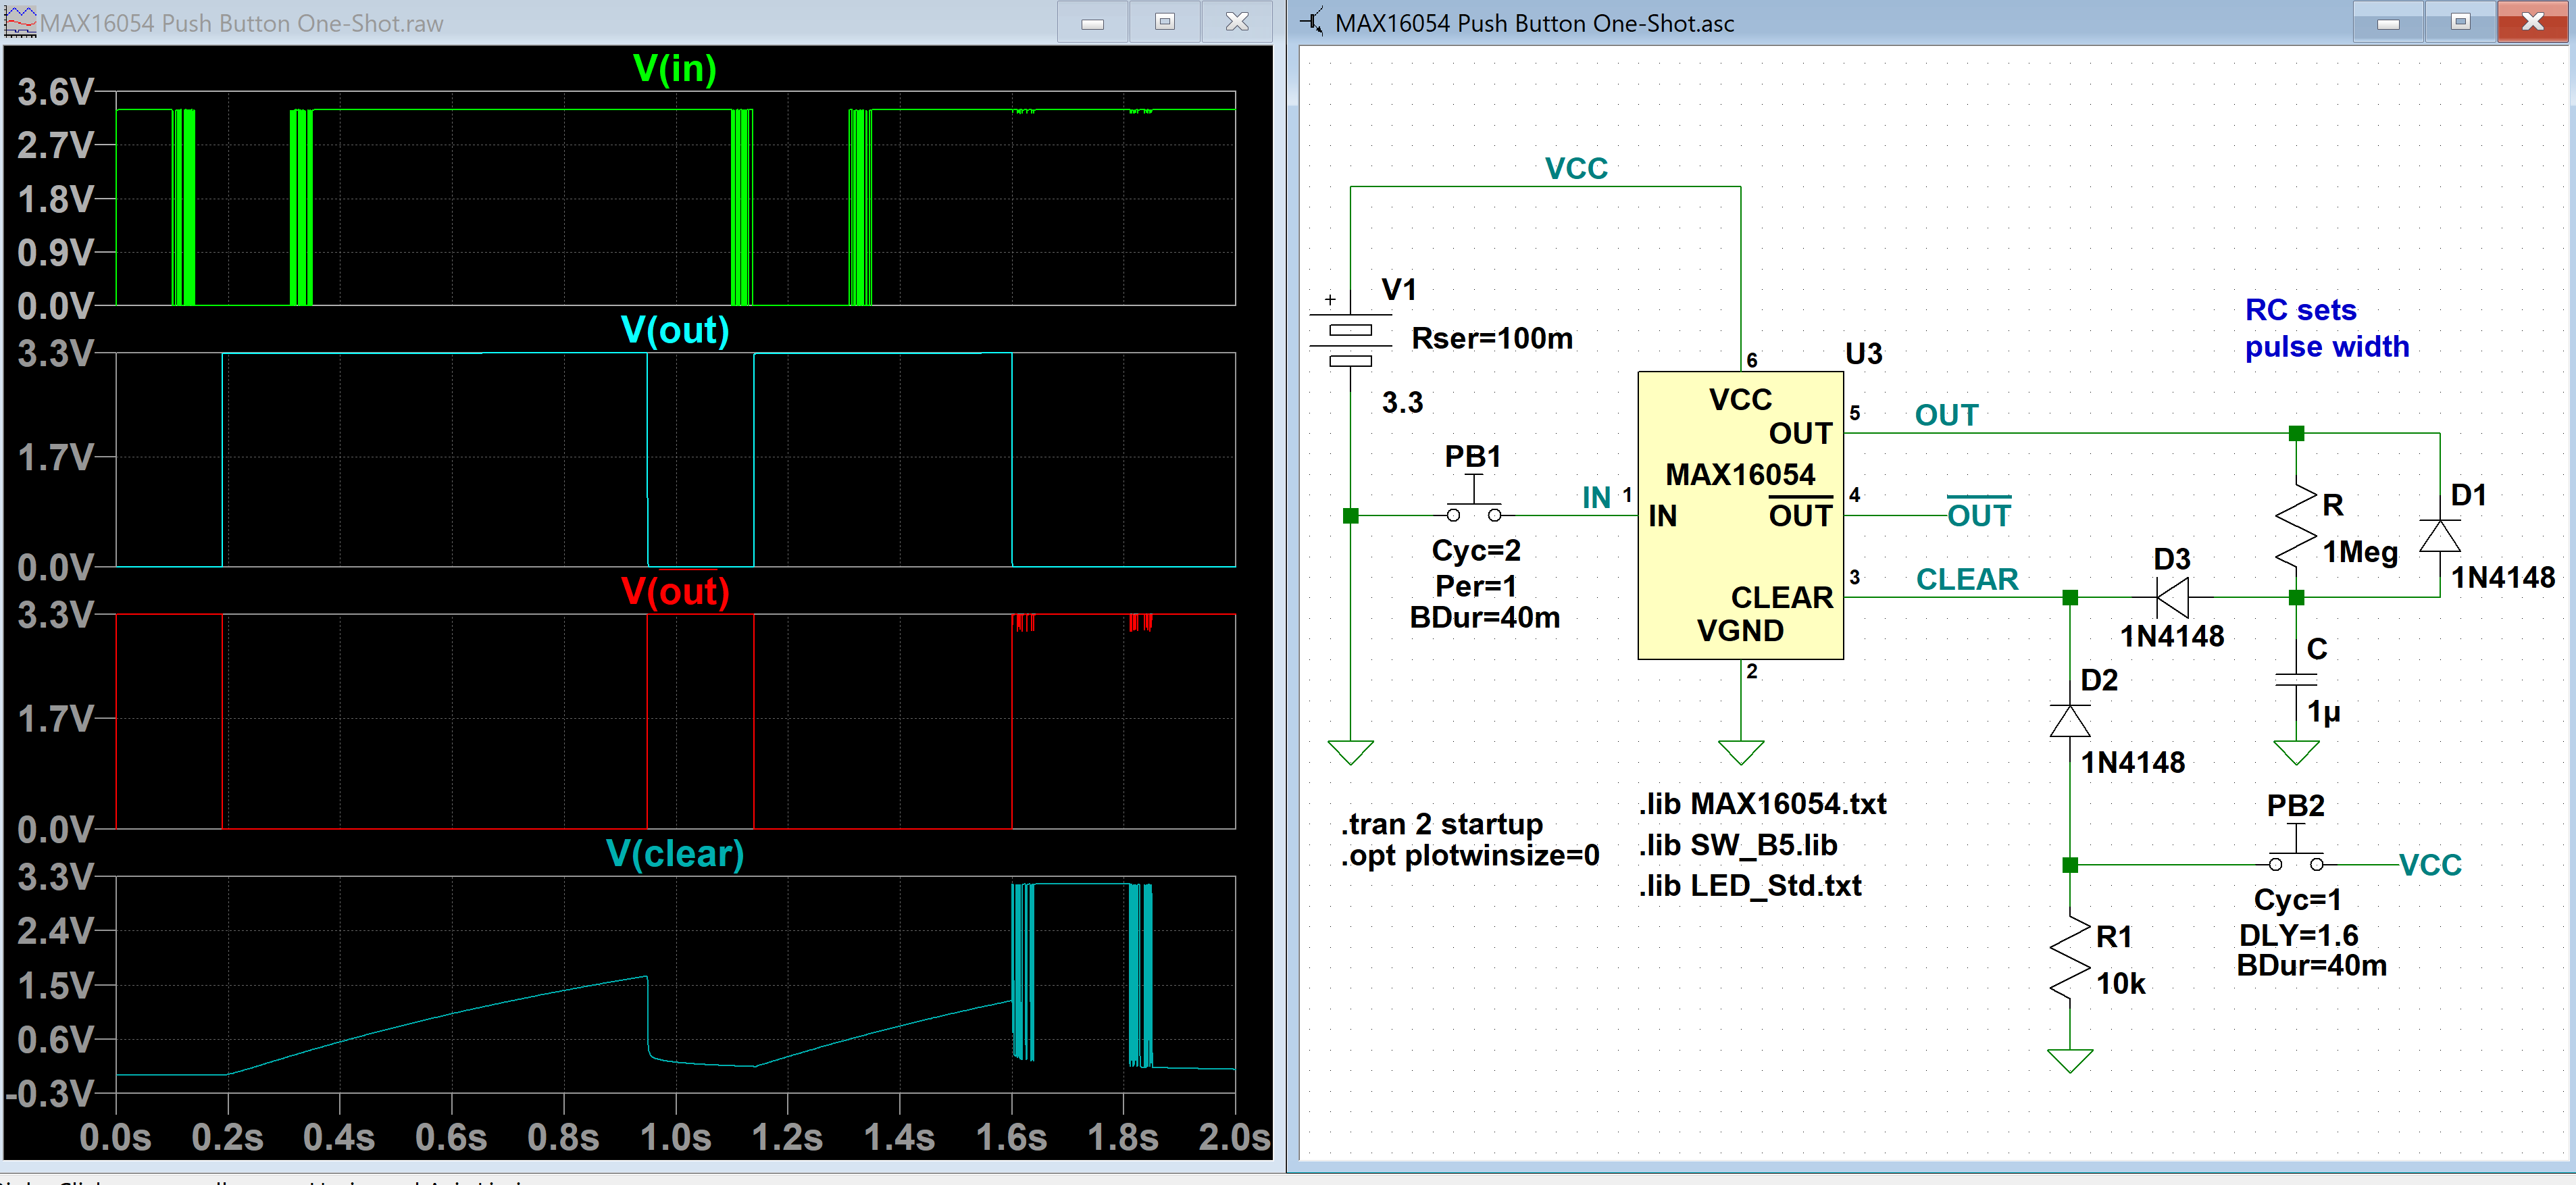The height and width of the screenshot is (1185, 2576).
Task: Click the 1Meg resistor value
Action: (x=2359, y=552)
